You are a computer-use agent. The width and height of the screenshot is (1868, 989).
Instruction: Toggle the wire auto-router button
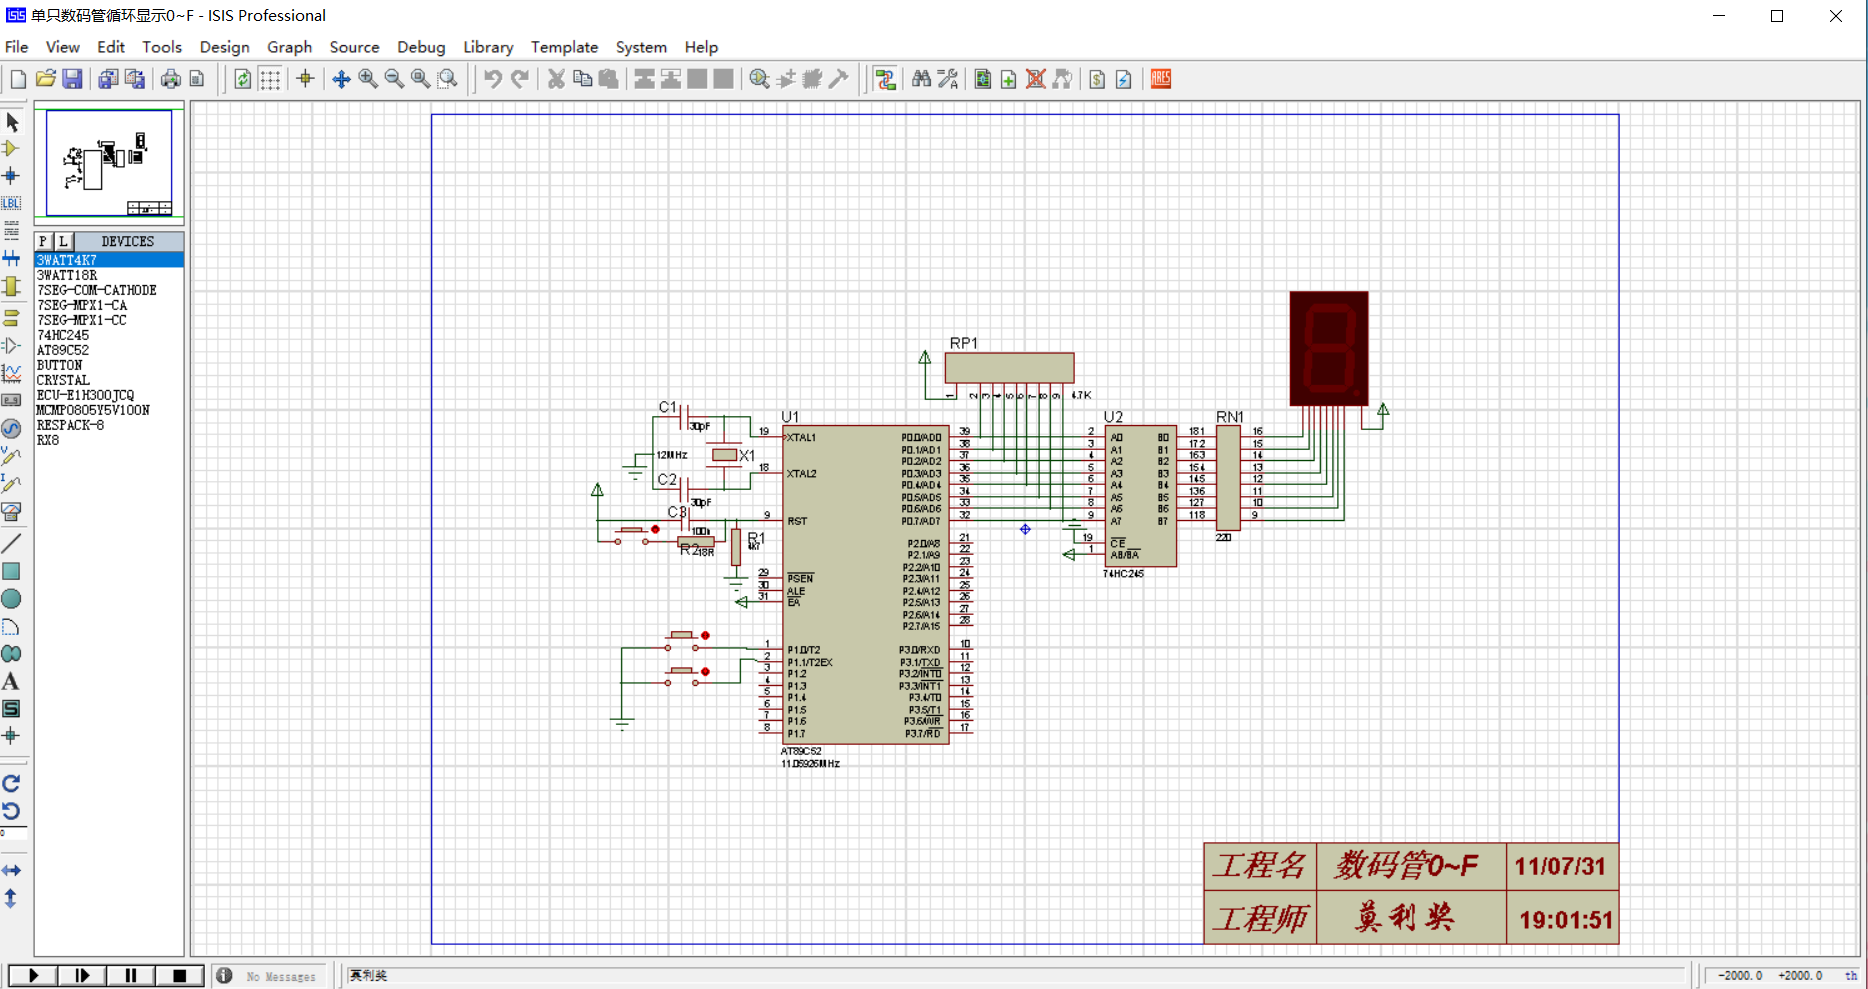(x=885, y=79)
